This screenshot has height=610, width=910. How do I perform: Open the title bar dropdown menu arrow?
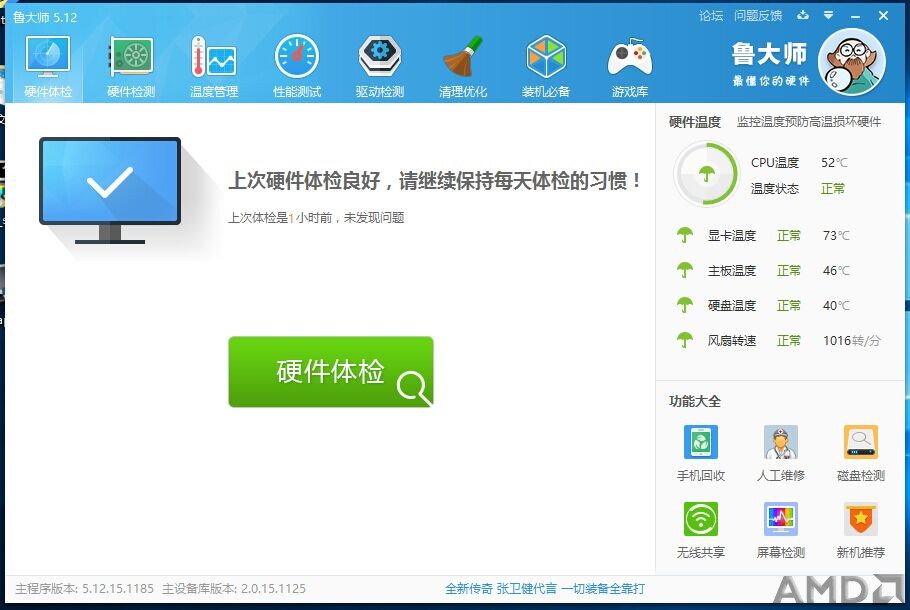point(829,15)
